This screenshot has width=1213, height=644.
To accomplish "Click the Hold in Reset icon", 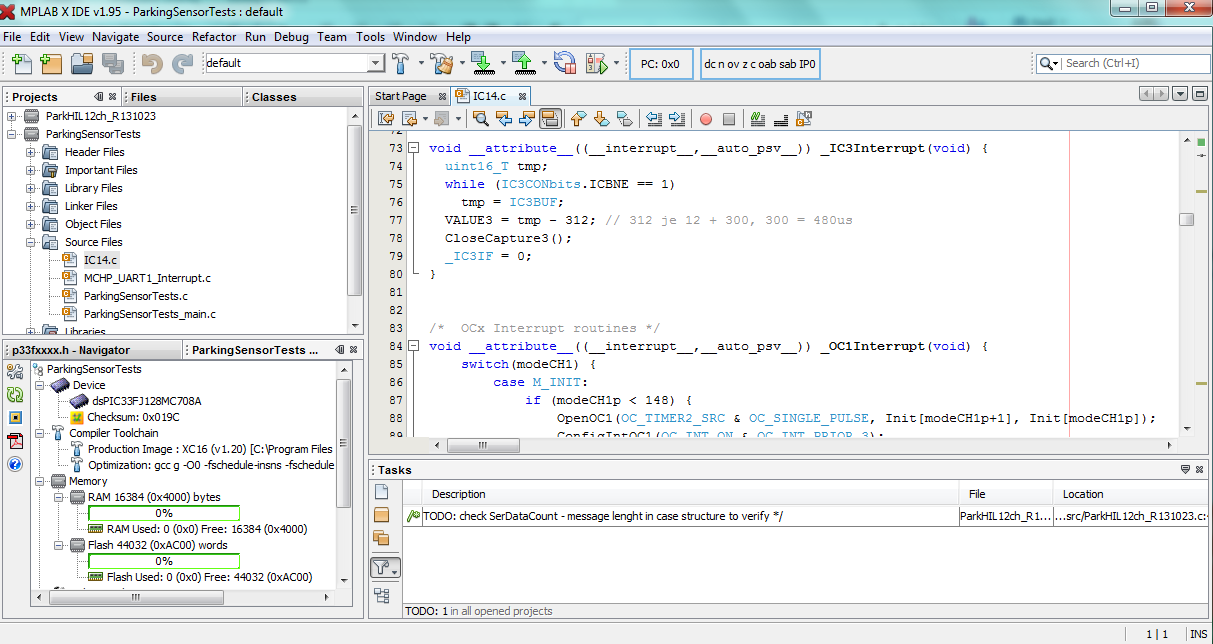I will (565, 63).
